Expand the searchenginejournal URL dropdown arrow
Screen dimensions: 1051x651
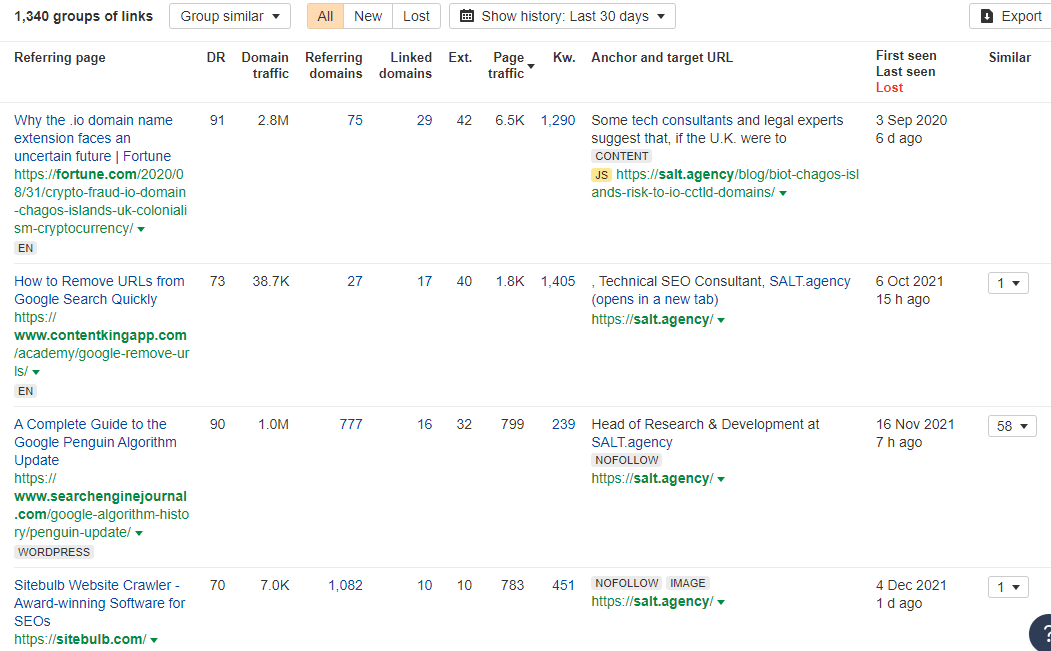tap(139, 534)
